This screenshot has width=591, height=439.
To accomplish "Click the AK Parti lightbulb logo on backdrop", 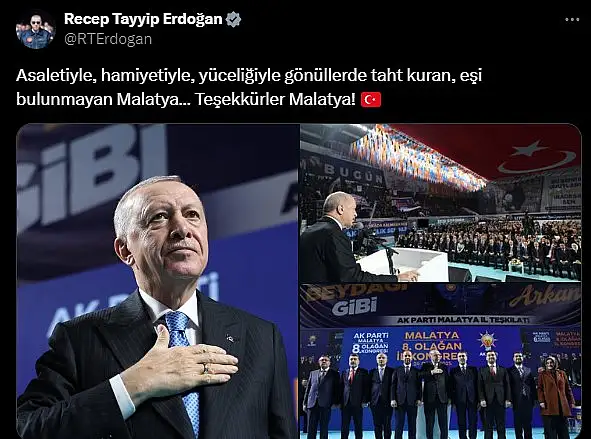I will (488, 341).
